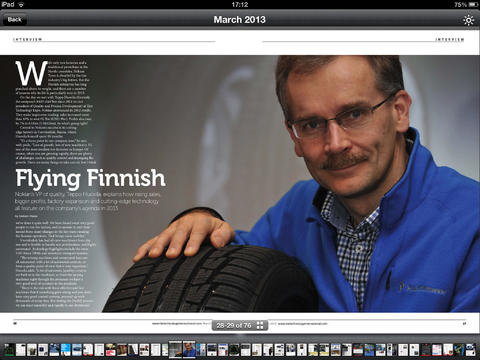Screen dimensions: 480x360
Task: Click the Flying Finnish headline
Action: [90, 178]
